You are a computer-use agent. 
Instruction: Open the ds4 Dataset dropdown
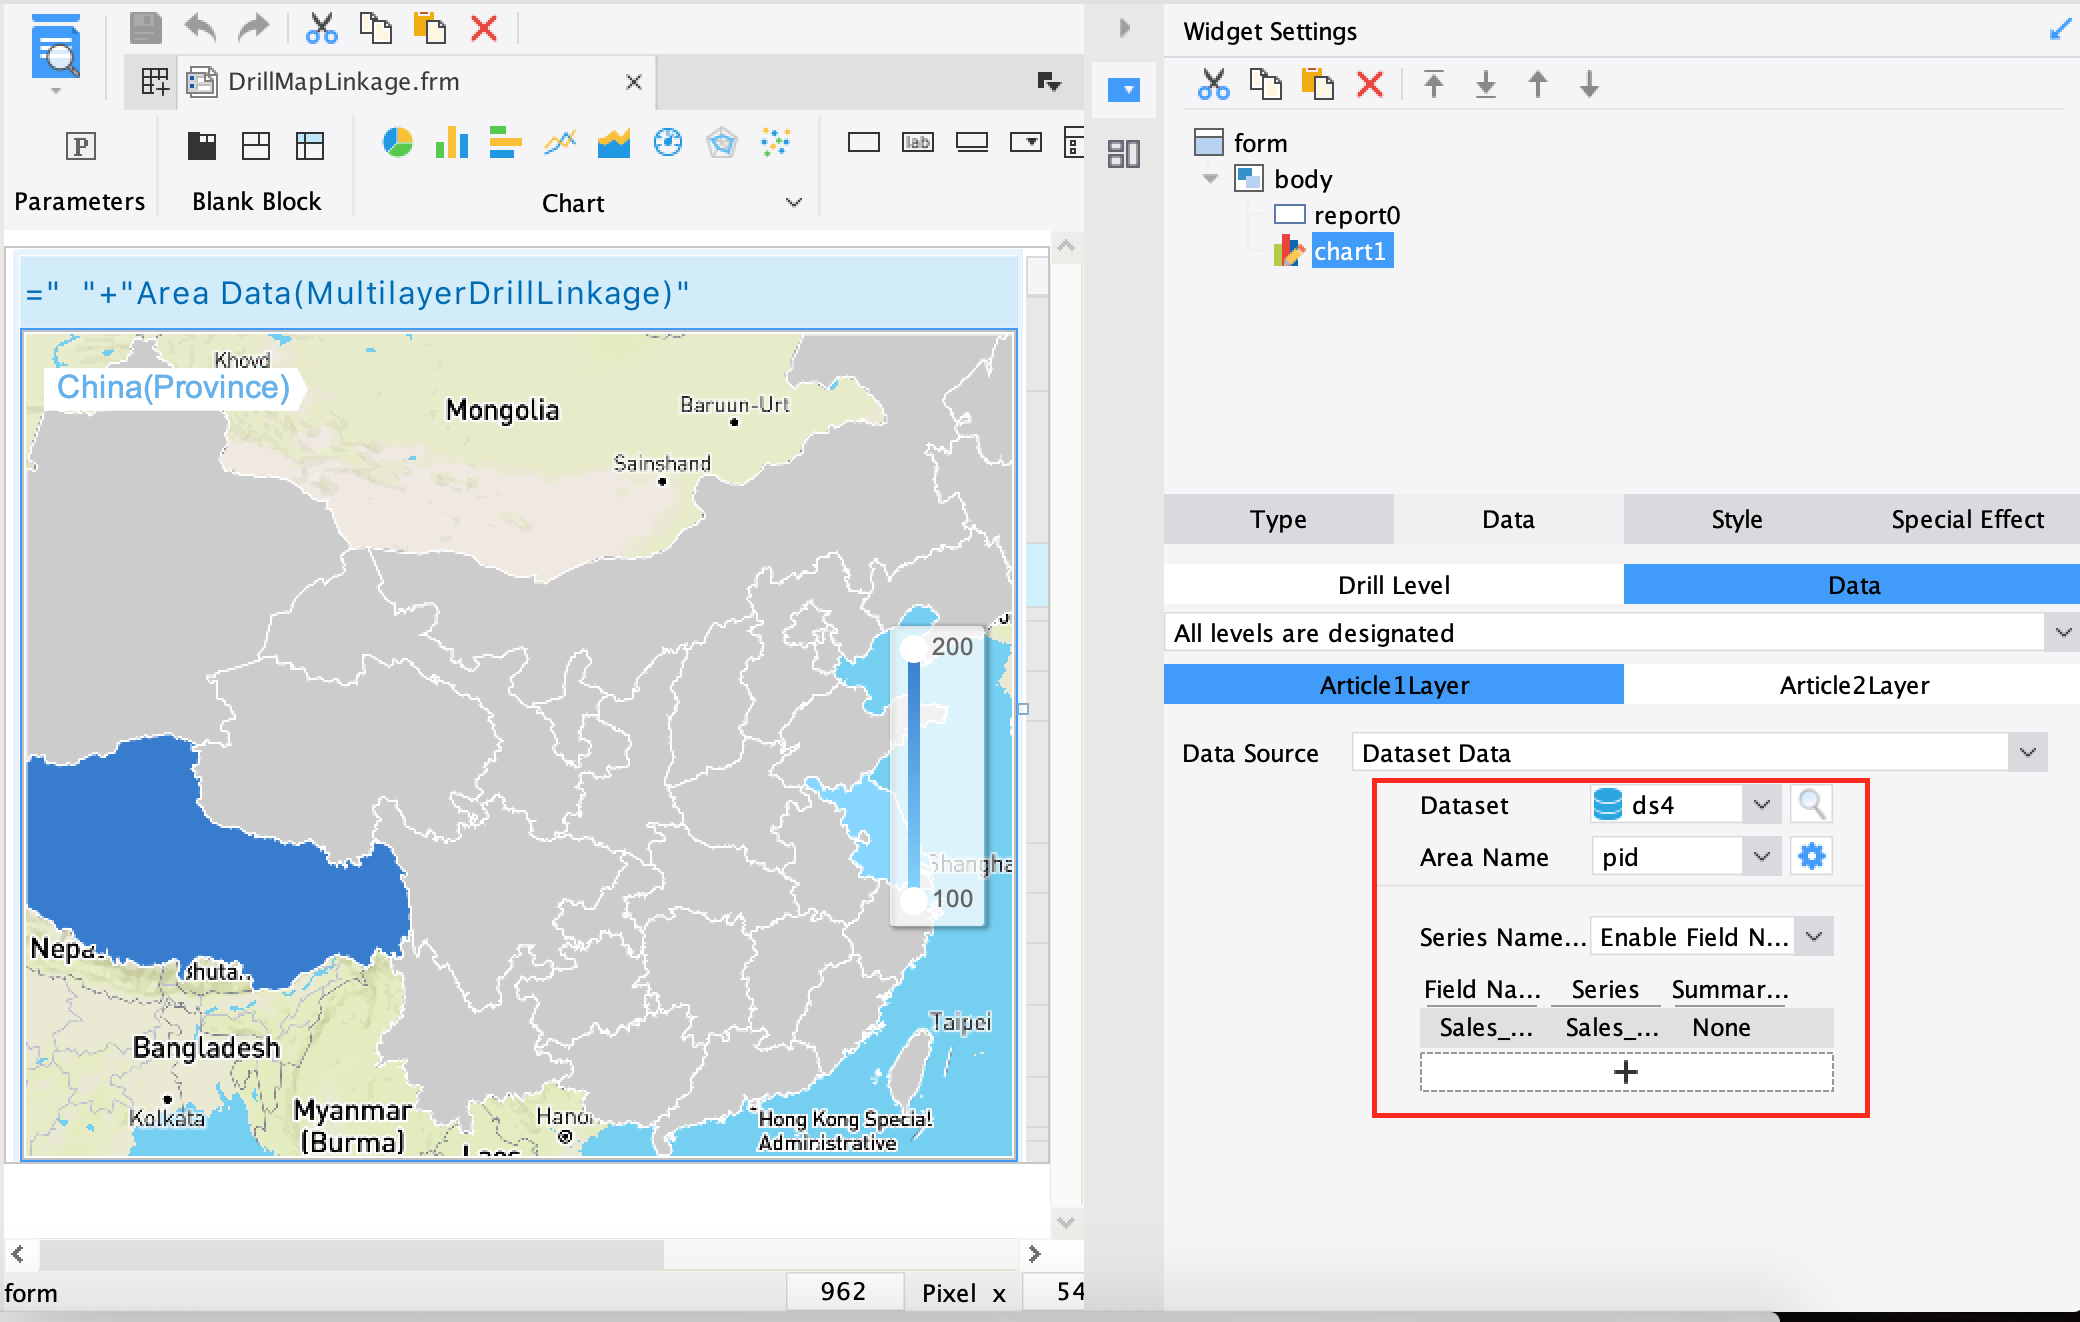(x=1762, y=804)
